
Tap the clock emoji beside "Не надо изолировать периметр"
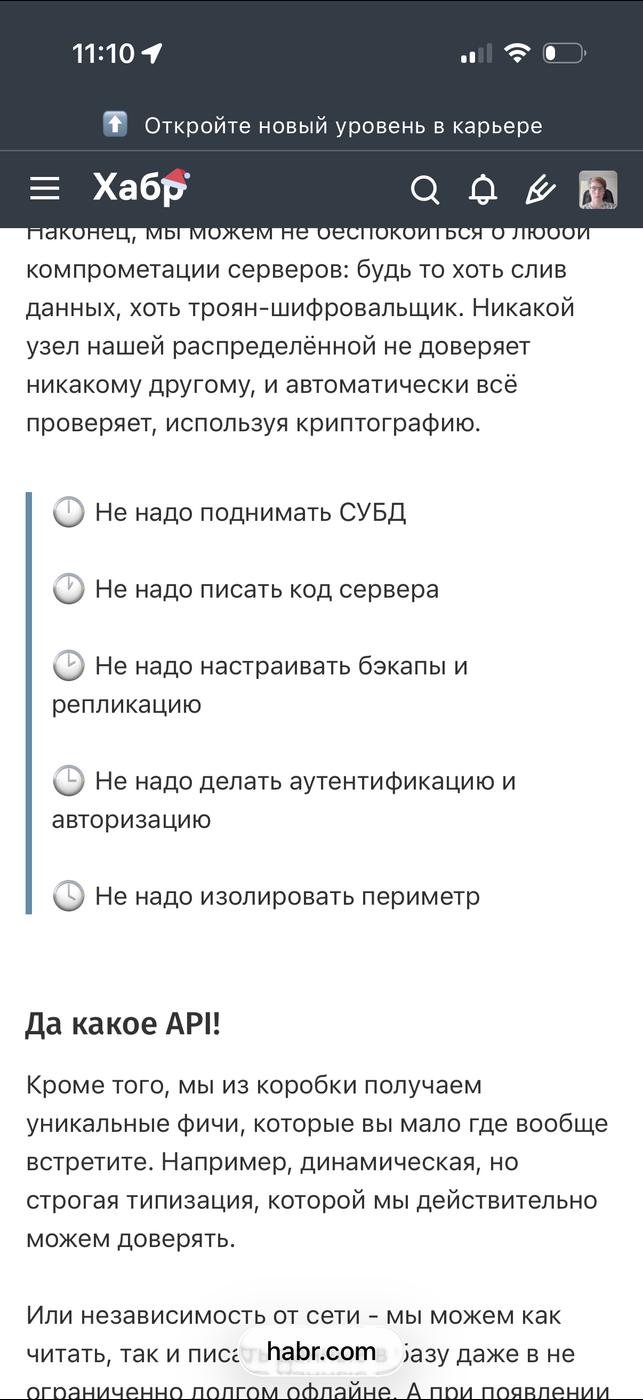[68, 897]
